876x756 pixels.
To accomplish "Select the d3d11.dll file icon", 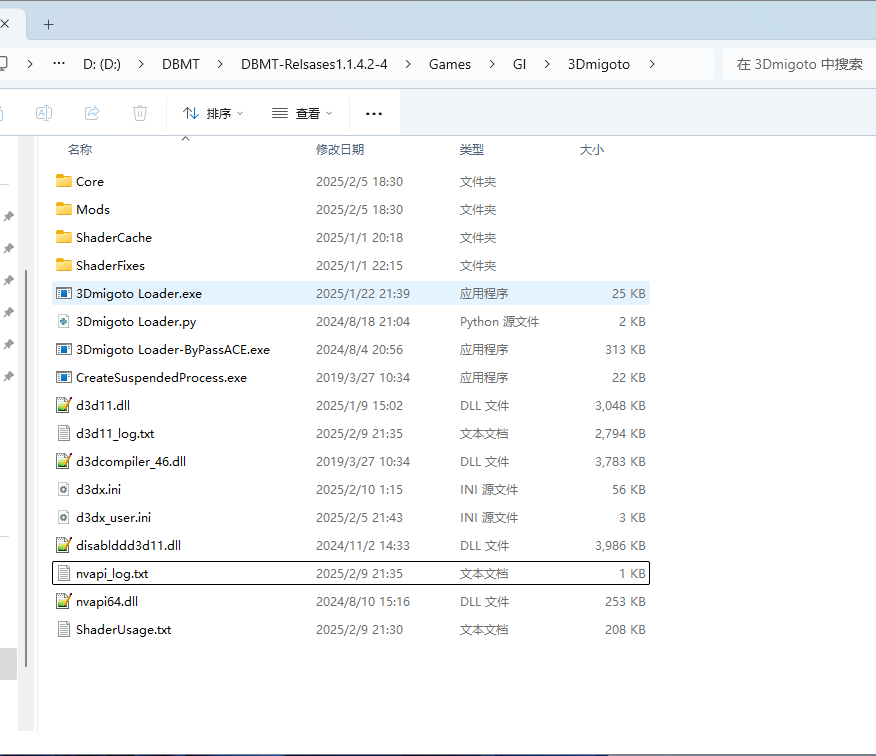I will point(64,405).
